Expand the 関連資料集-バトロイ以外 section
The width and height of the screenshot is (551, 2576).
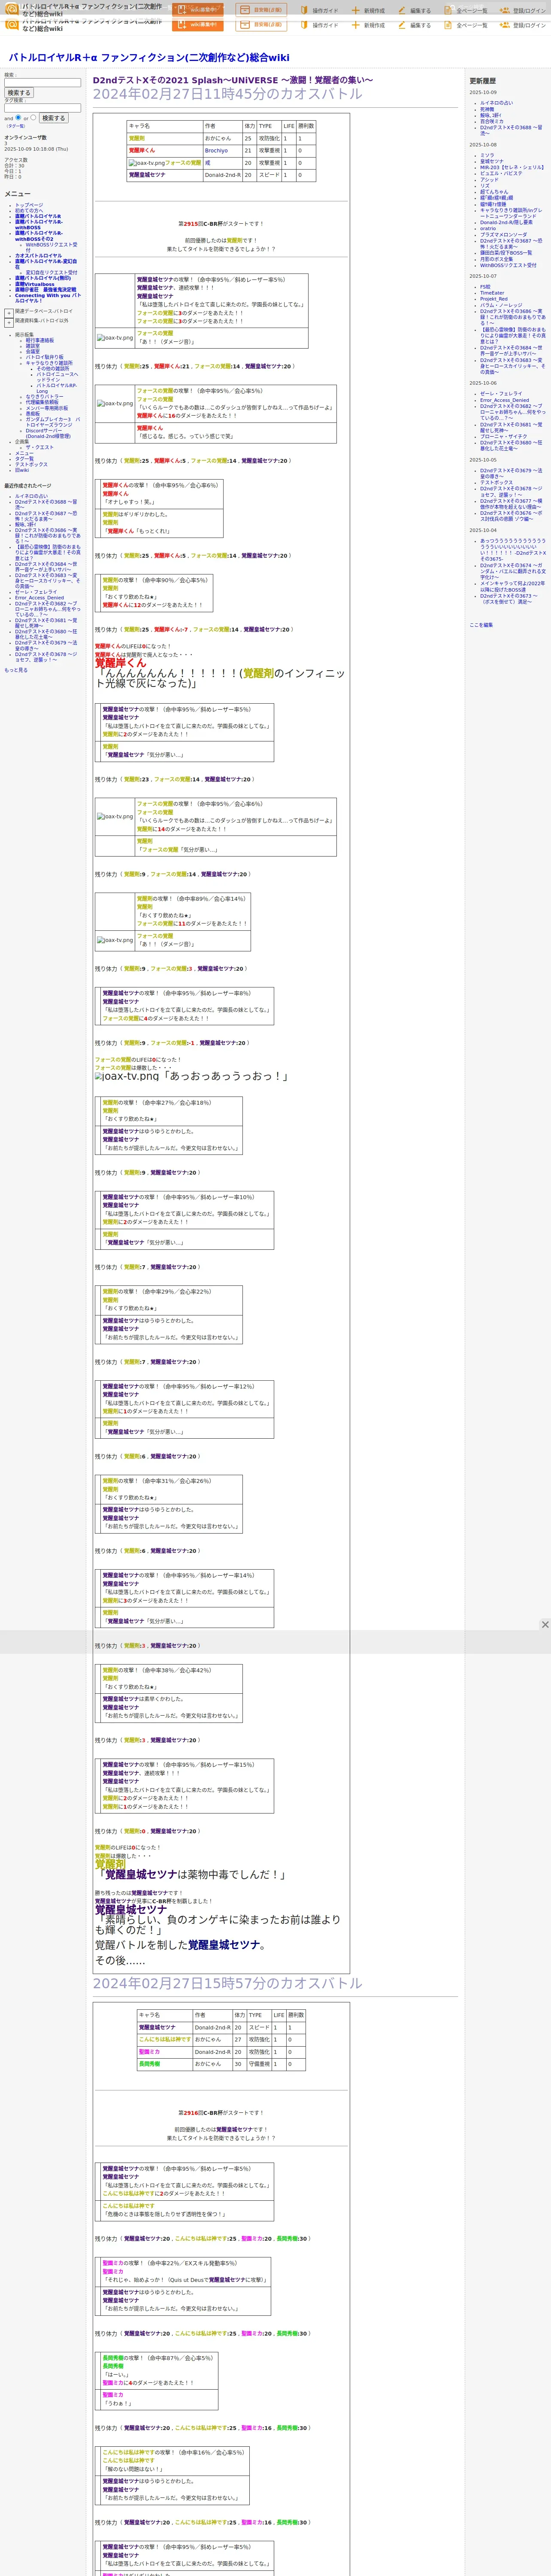(x=9, y=322)
